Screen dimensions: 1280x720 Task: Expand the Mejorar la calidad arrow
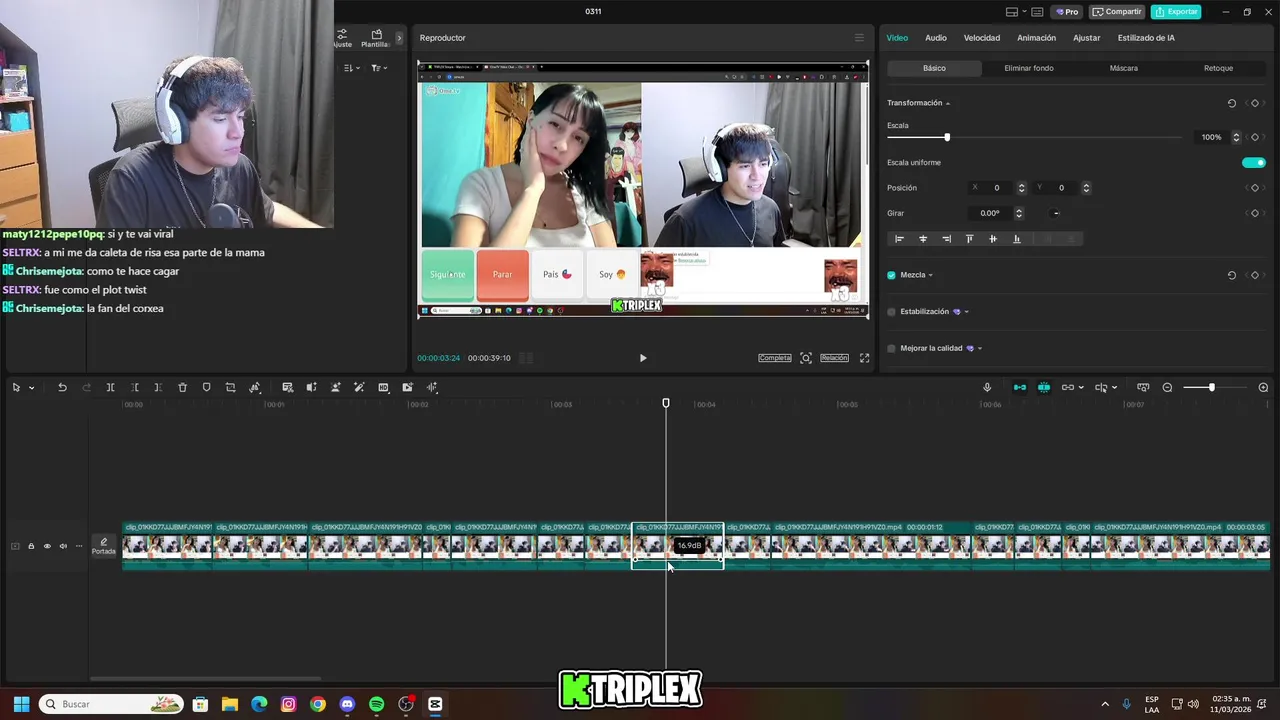click(980, 349)
